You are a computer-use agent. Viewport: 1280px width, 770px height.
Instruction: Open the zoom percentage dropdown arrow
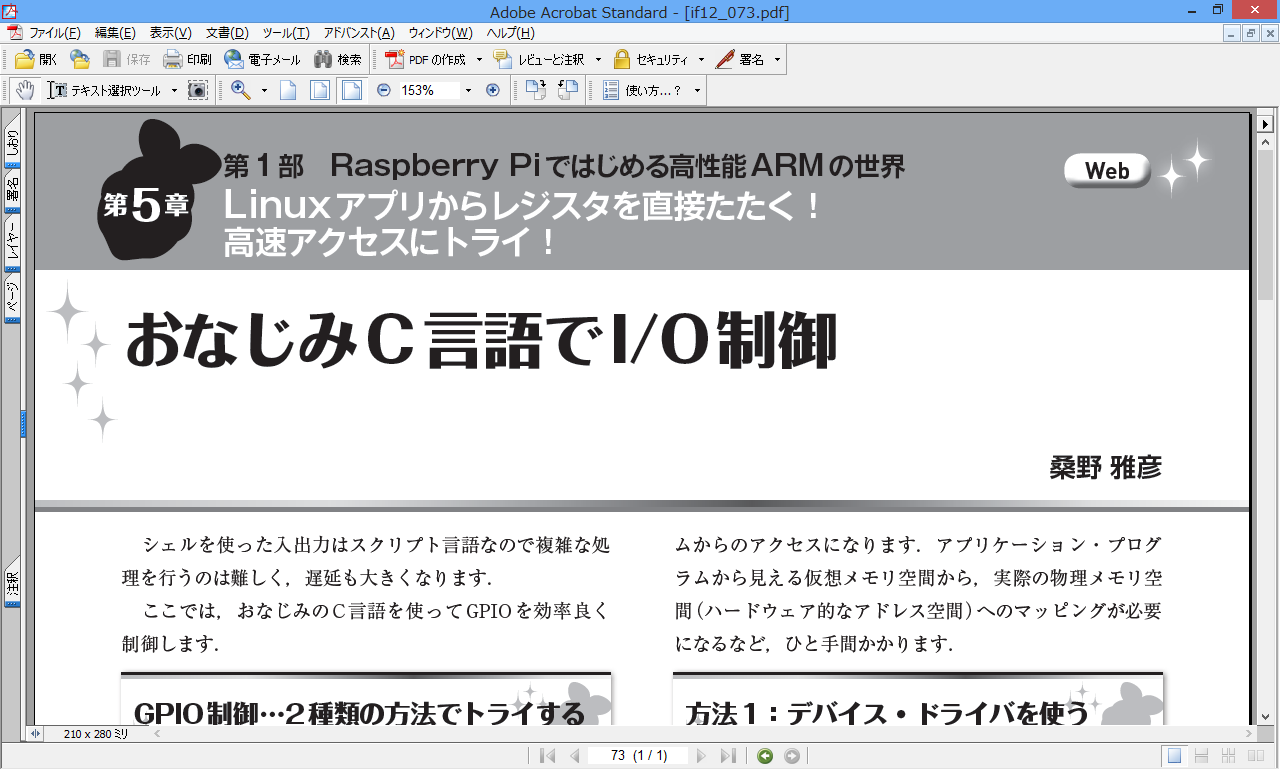click(467, 90)
